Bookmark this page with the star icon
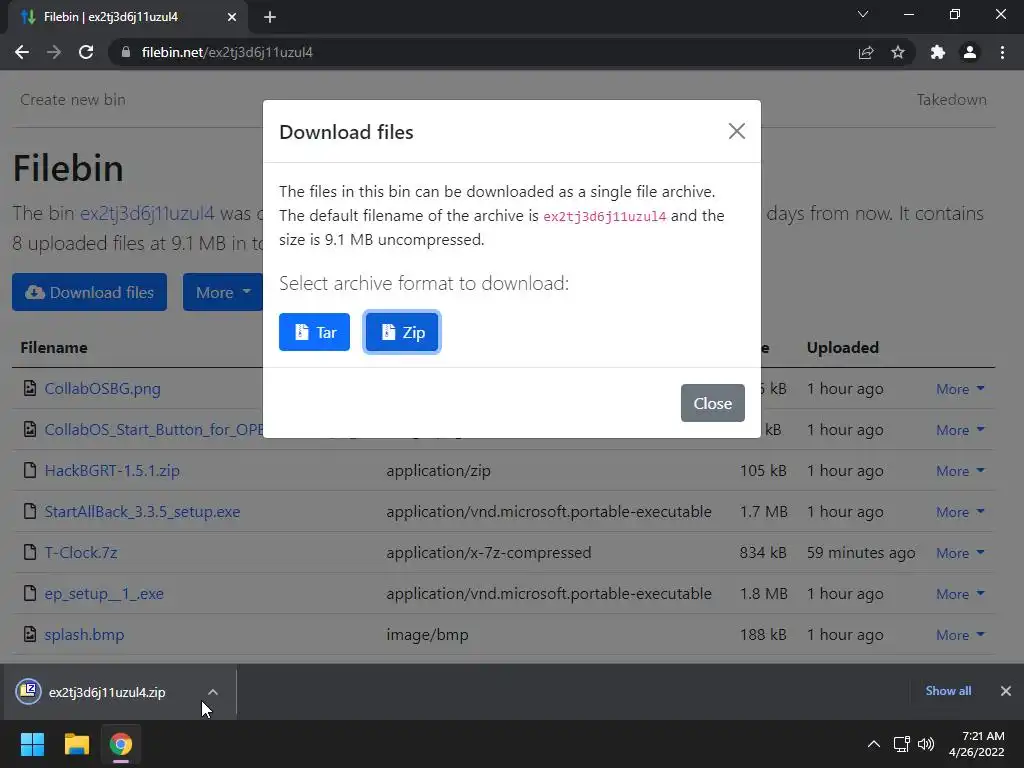This screenshot has width=1024, height=768. coord(898,52)
